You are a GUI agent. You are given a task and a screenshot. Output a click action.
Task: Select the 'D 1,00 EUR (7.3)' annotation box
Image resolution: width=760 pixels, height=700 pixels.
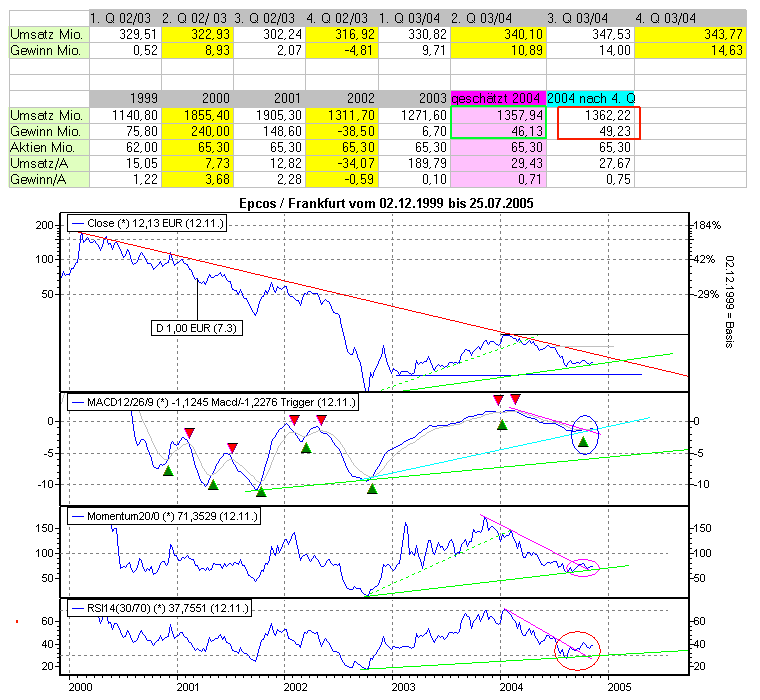(196, 326)
